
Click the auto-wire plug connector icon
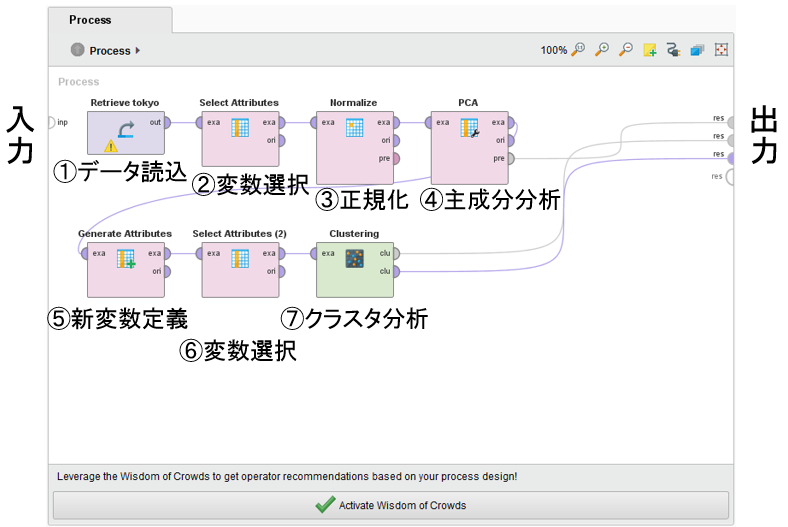[673, 49]
